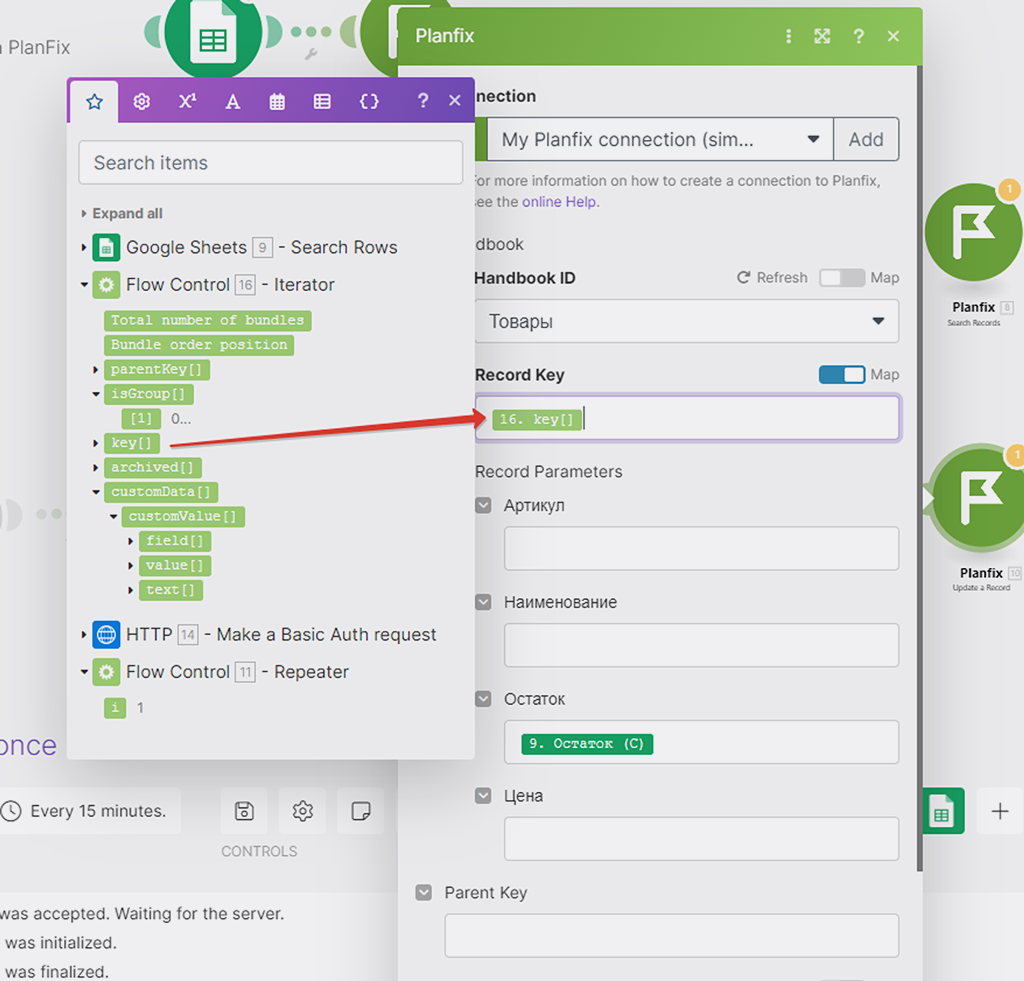This screenshot has width=1024, height=981.
Task: Uncheck the Артикул checkbox
Action: (483, 505)
